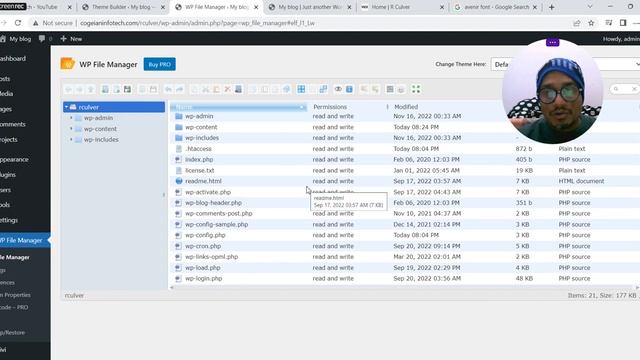Image resolution: width=640 pixels, height=360 pixels.
Task: Click the wp-admin folder icon in file list
Action: (178, 116)
